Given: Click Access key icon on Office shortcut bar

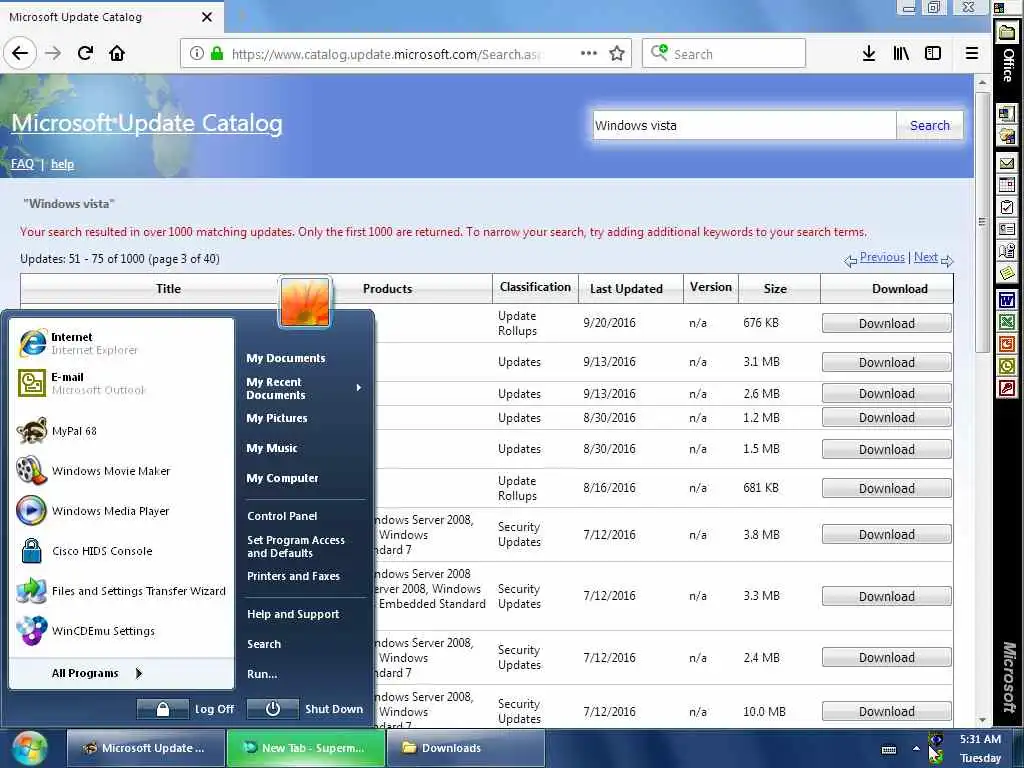Looking at the screenshot, I should point(1007,389).
